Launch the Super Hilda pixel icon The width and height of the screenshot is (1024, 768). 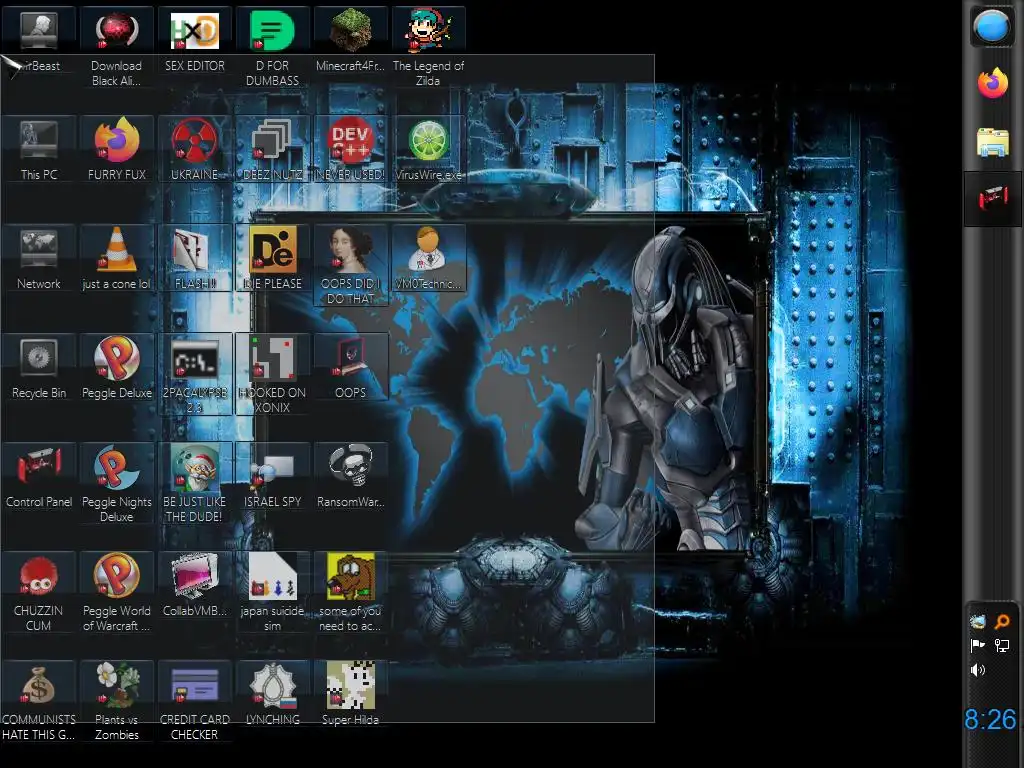pos(351,684)
